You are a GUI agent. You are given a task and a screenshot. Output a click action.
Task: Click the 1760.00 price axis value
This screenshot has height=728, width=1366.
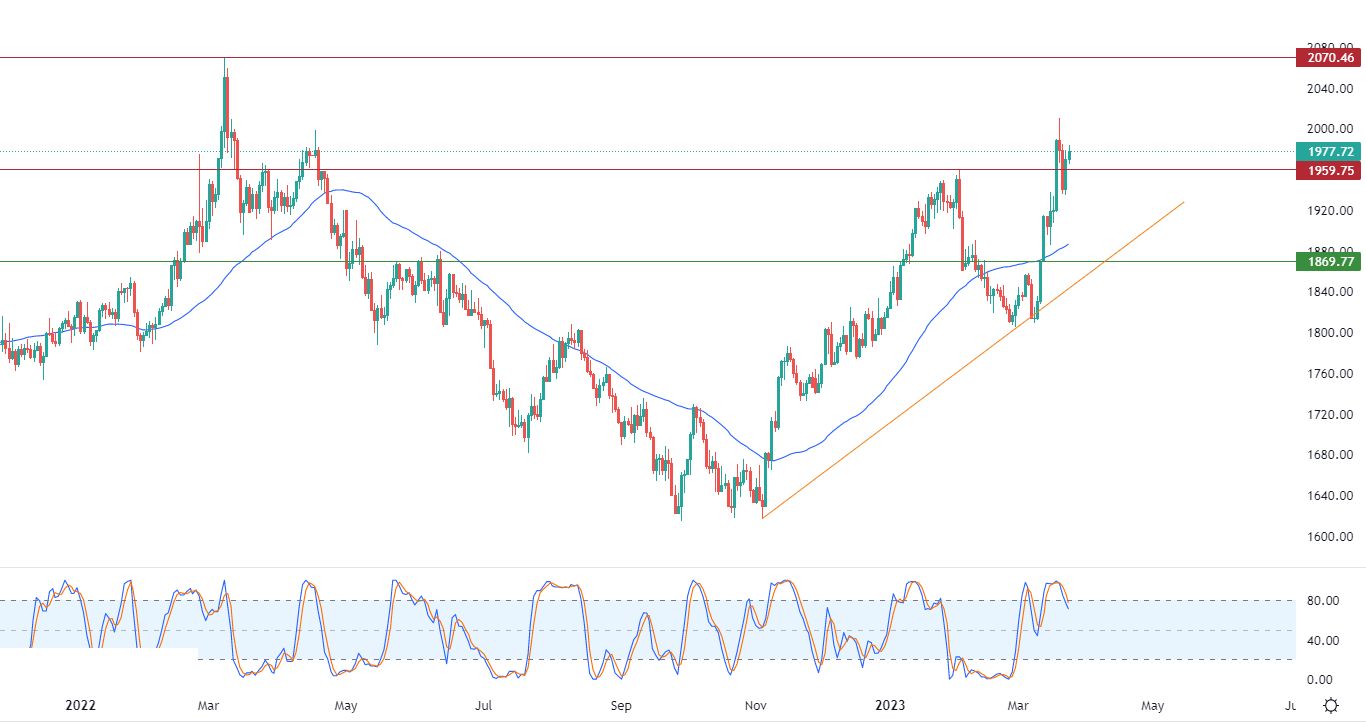(1331, 374)
